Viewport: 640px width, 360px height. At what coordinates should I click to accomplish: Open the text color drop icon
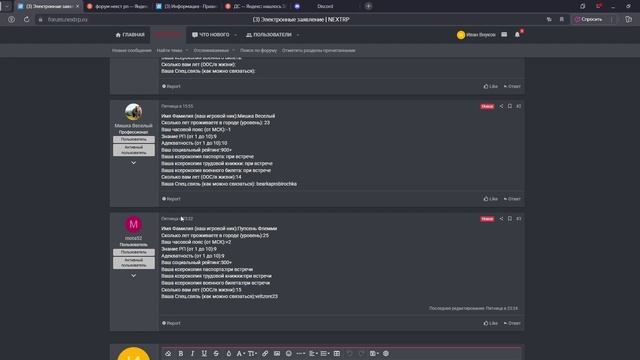point(229,353)
